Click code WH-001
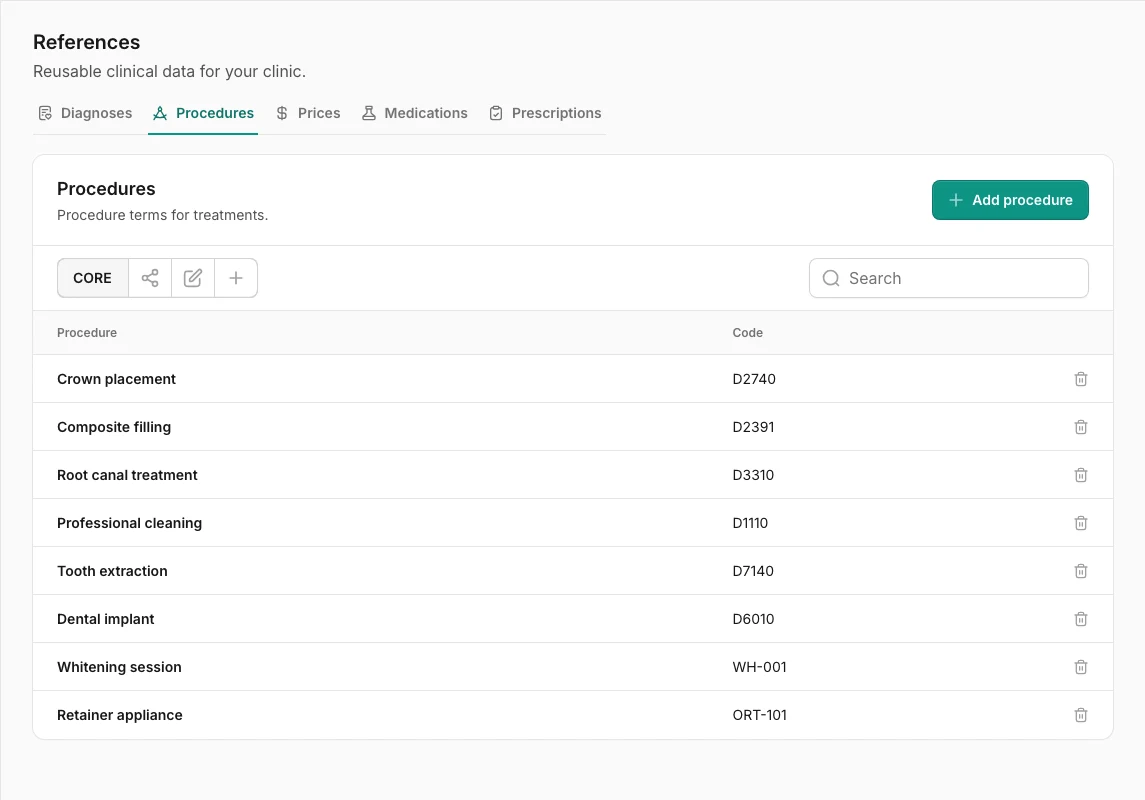1145x800 pixels. [x=759, y=667]
